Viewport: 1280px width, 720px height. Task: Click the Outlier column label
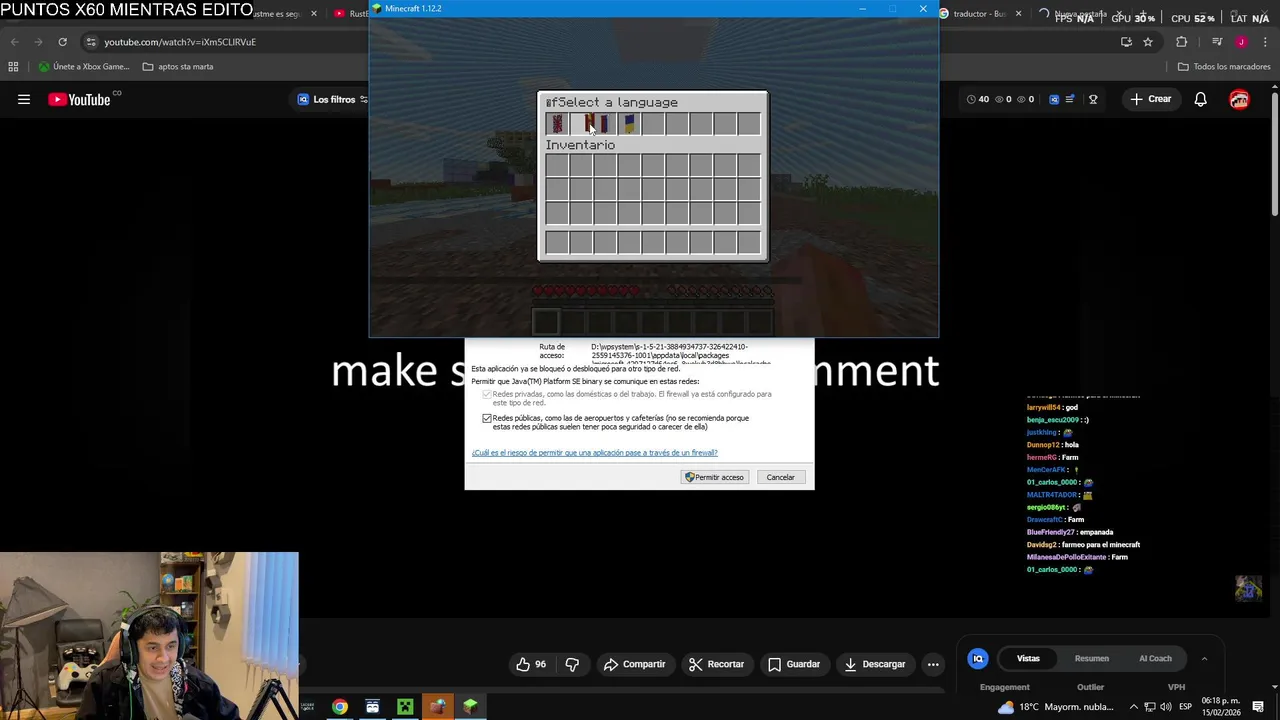click(x=1090, y=687)
